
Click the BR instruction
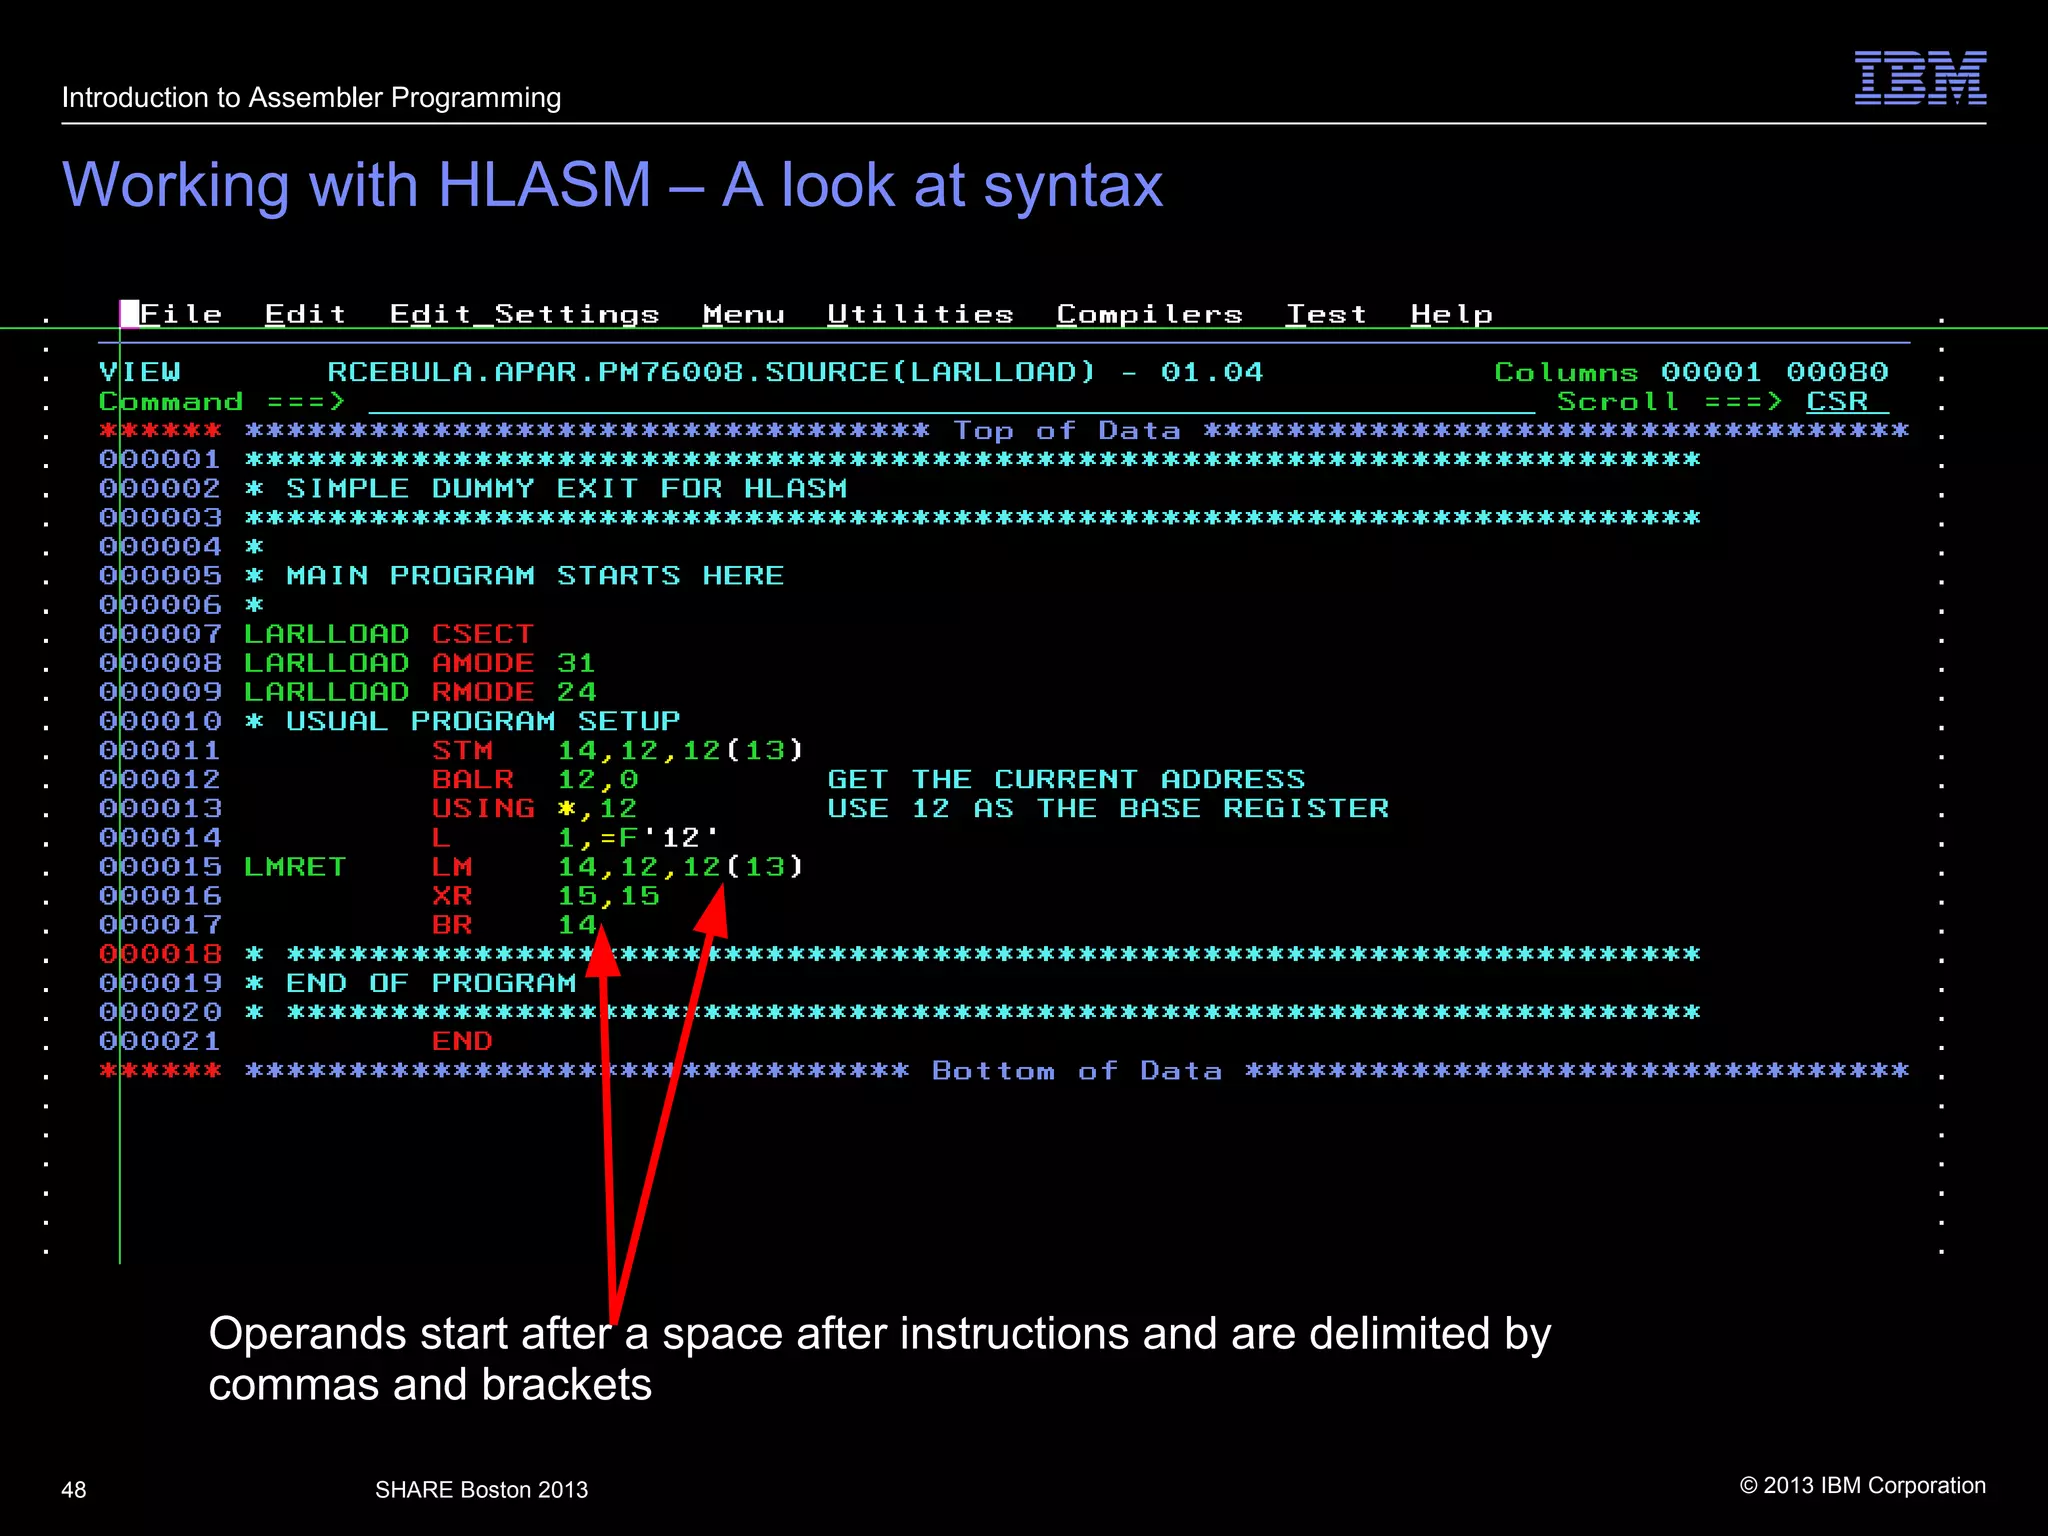click(452, 924)
